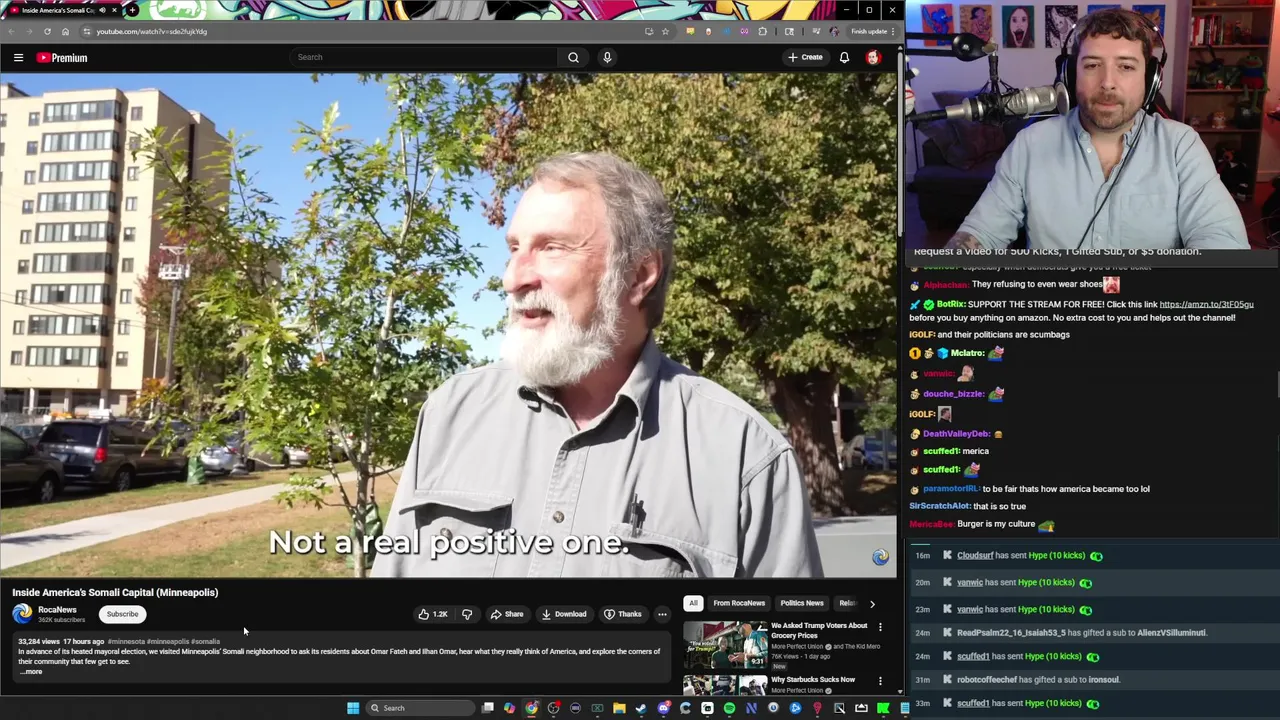This screenshot has height=720, width=1280.
Task: Open a new browser tab
Action: [132, 10]
